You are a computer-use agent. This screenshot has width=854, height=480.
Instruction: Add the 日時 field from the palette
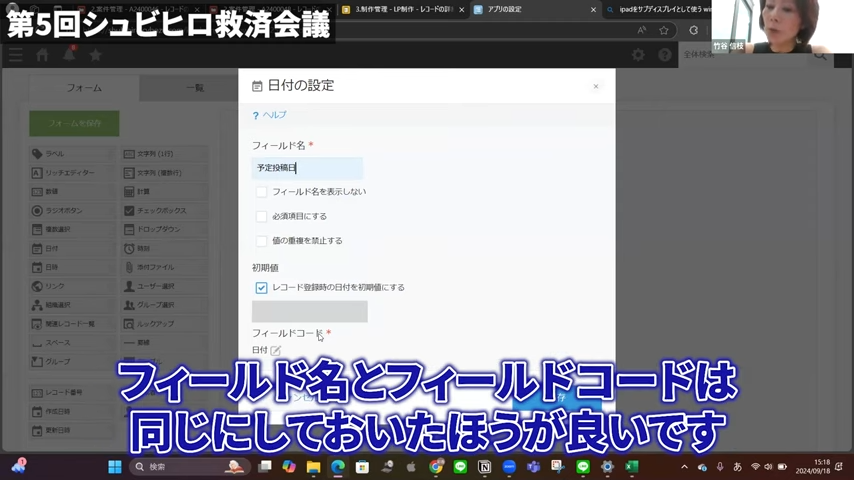click(72, 267)
